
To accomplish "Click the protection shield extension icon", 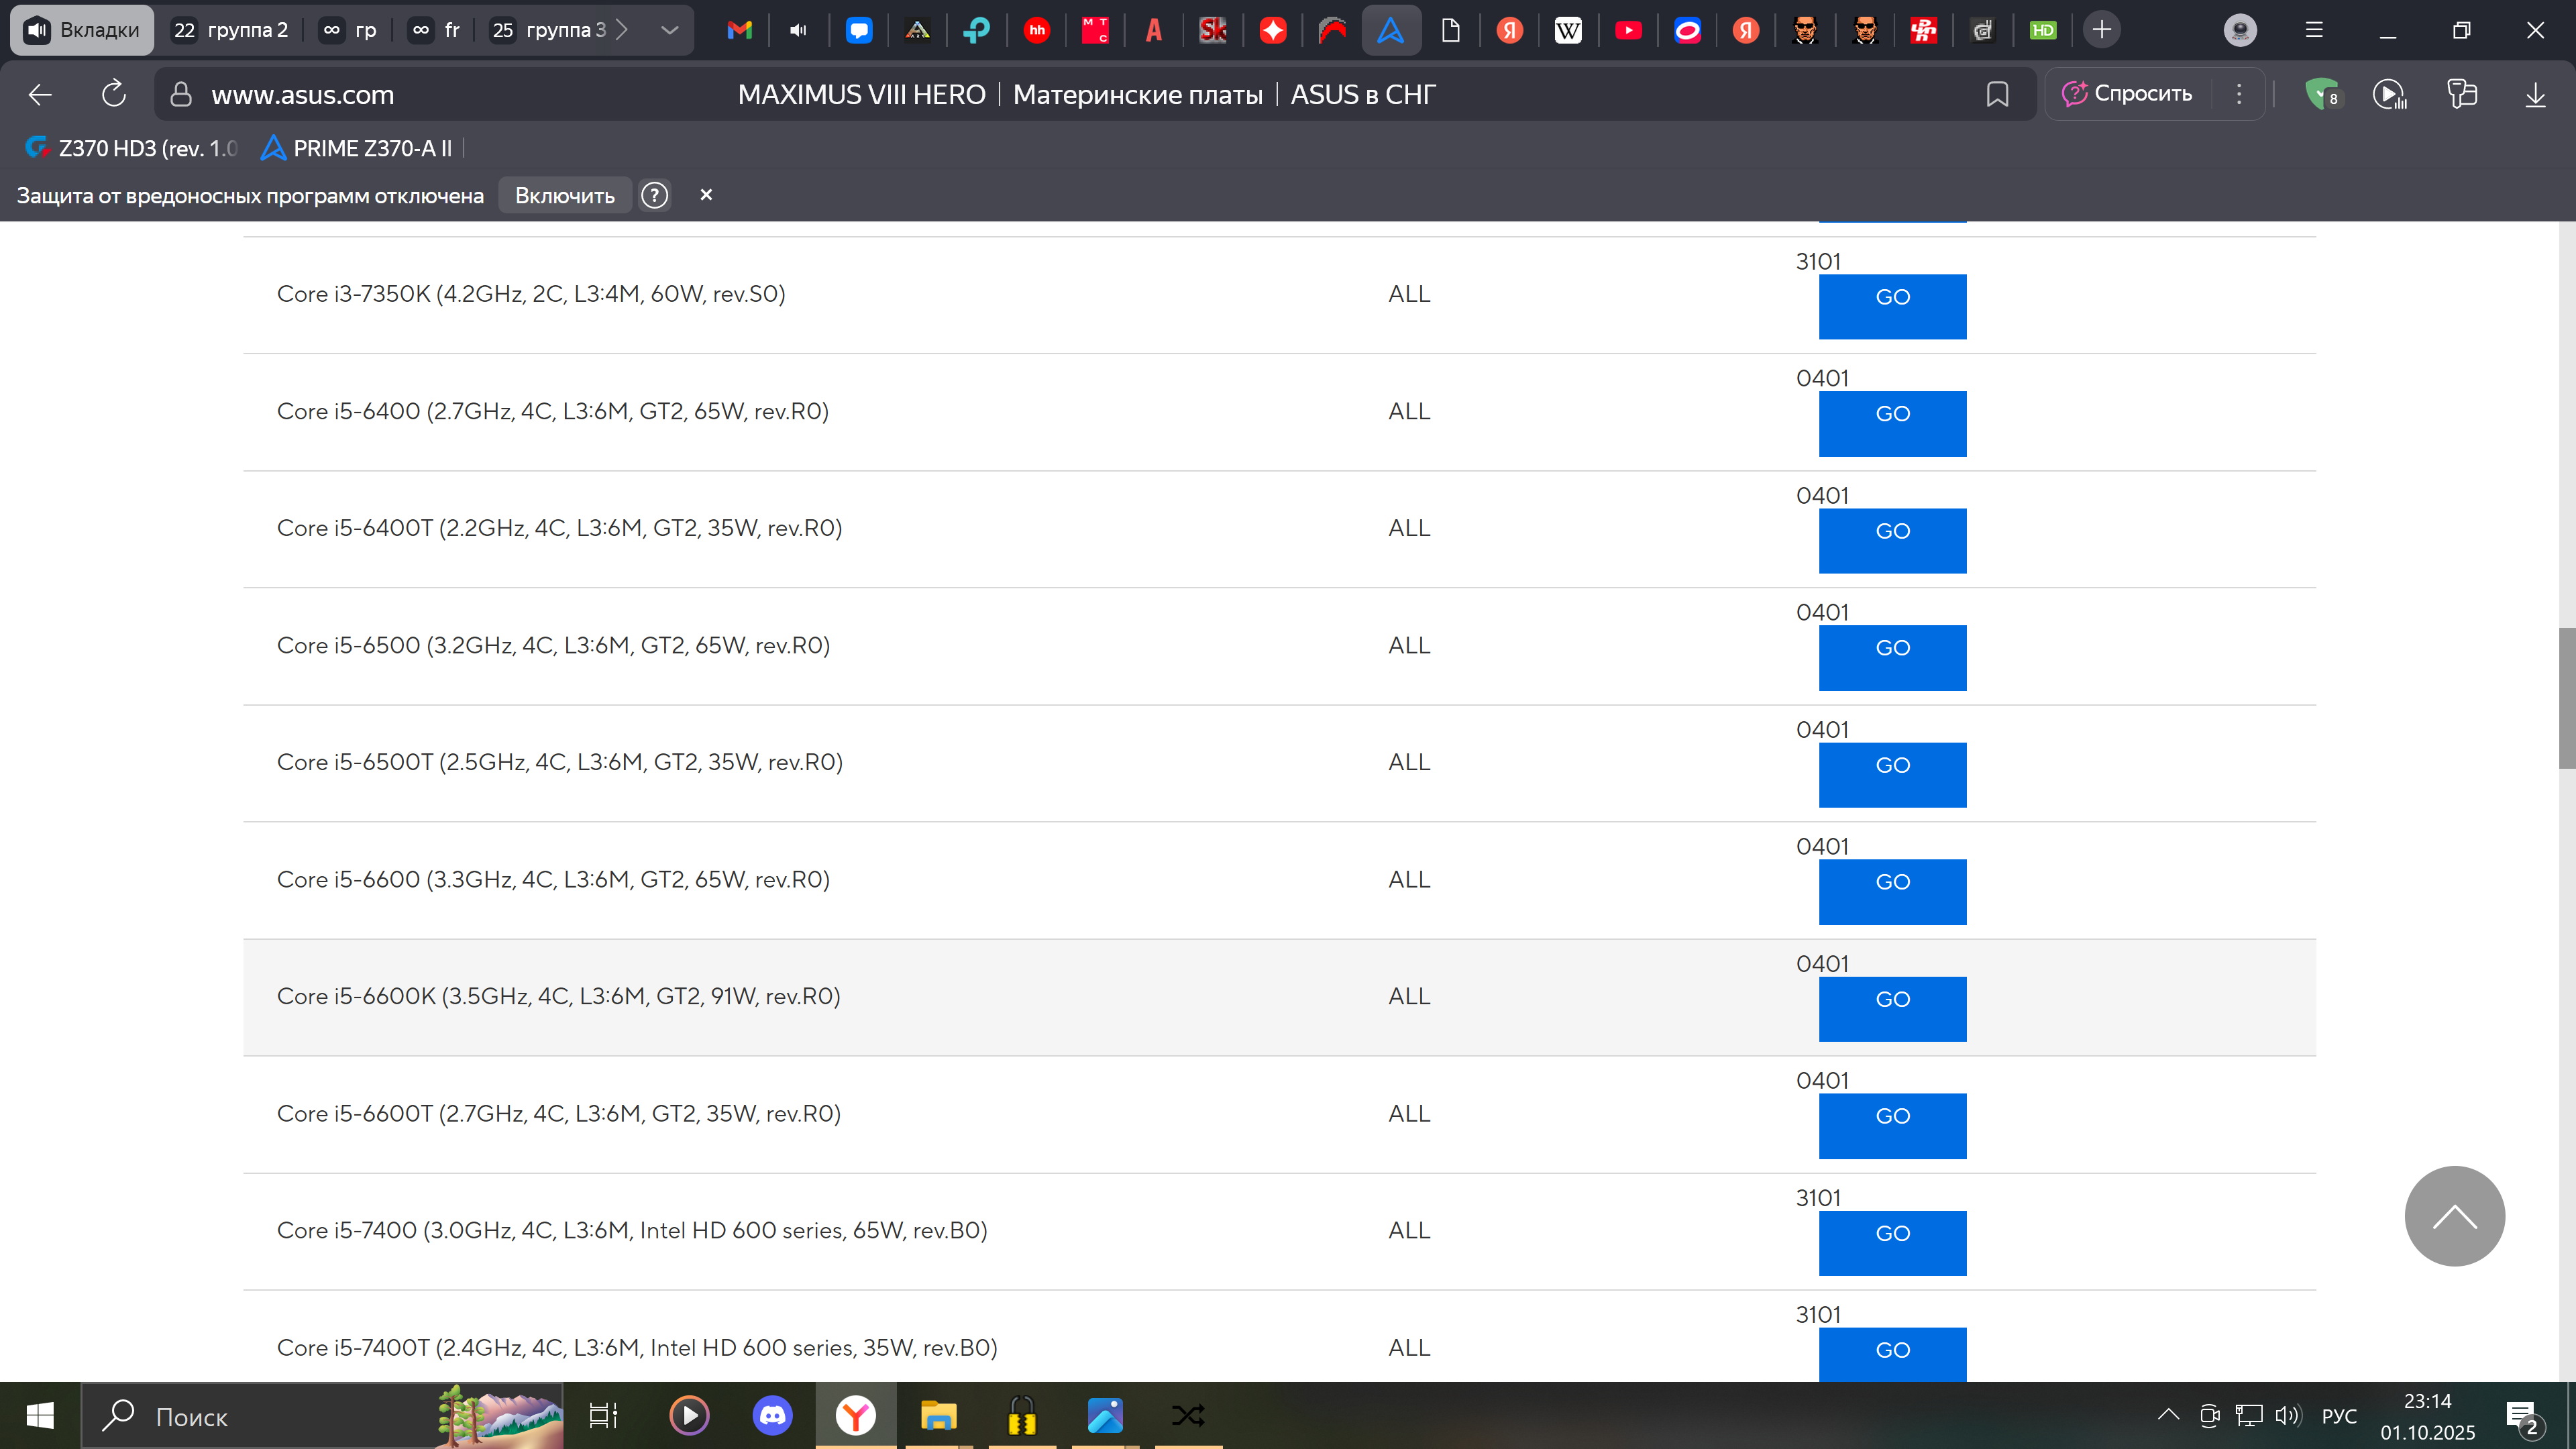I will click(2321, 94).
